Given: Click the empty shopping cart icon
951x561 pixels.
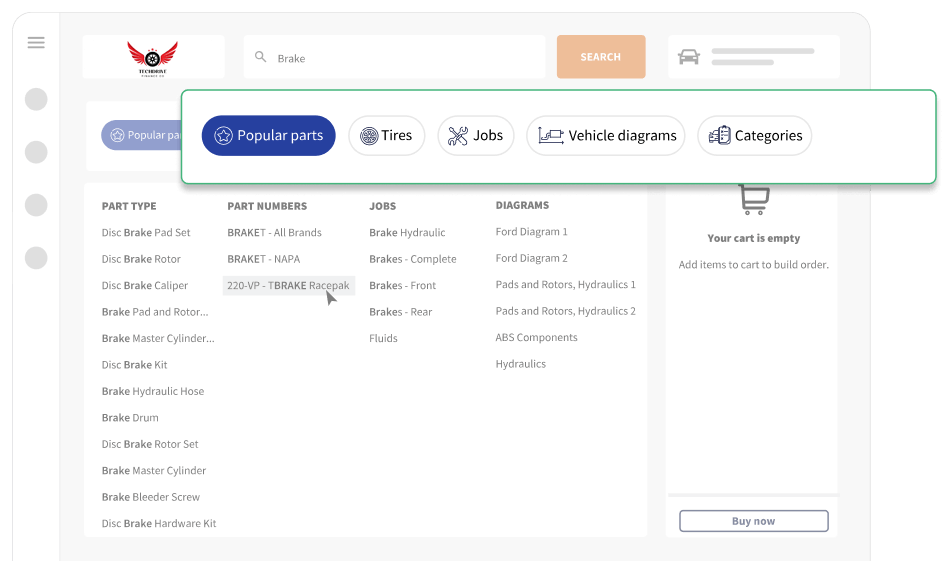Looking at the screenshot, I should pyautogui.click(x=754, y=200).
